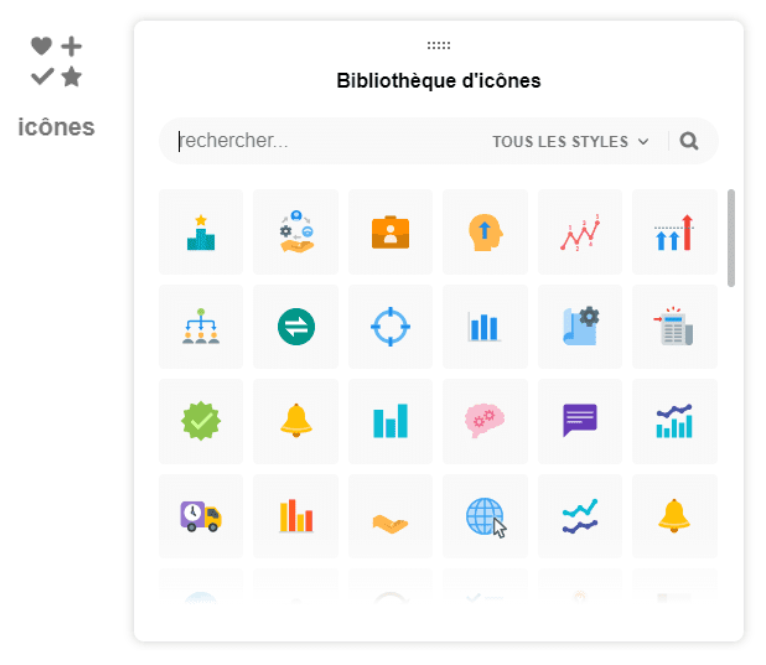Pick the head with up arrow icon

click(485, 232)
